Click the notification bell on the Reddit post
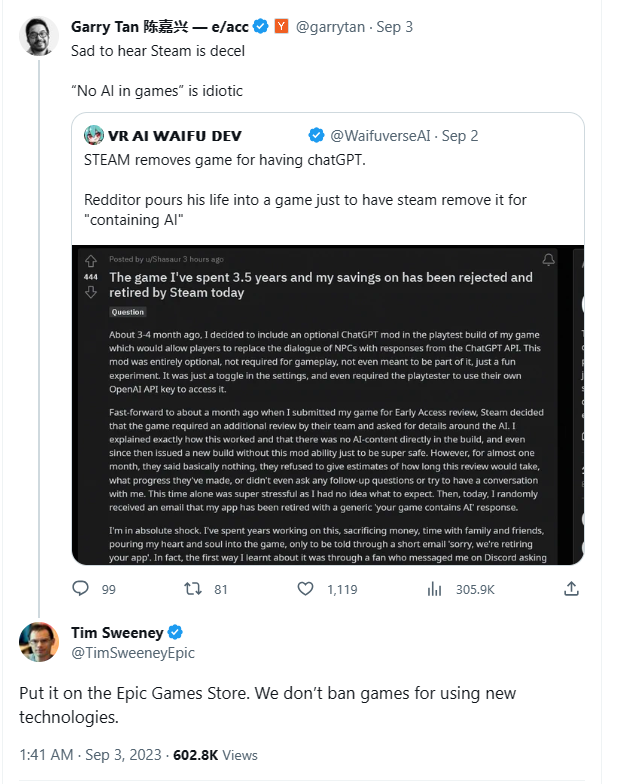624x784 pixels. pos(547,260)
